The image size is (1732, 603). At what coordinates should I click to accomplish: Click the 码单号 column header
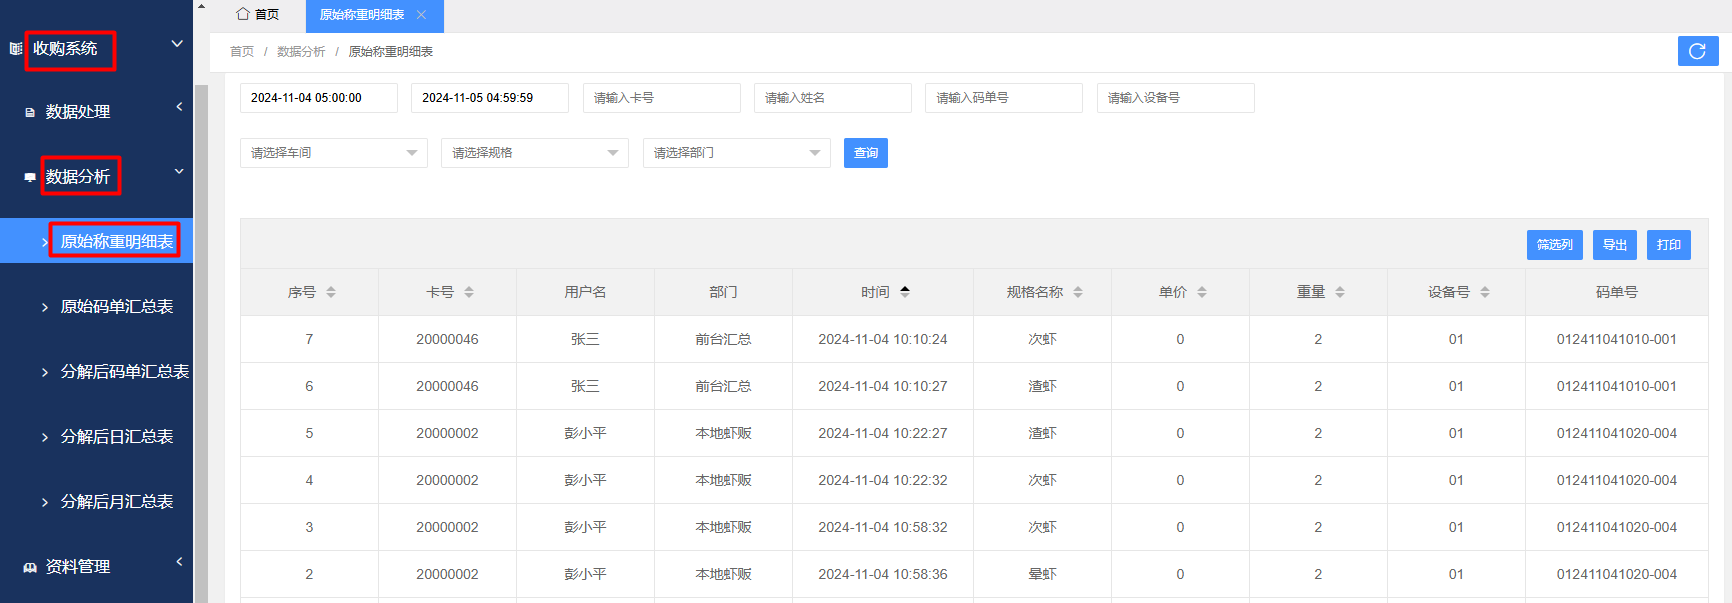pos(1617,292)
